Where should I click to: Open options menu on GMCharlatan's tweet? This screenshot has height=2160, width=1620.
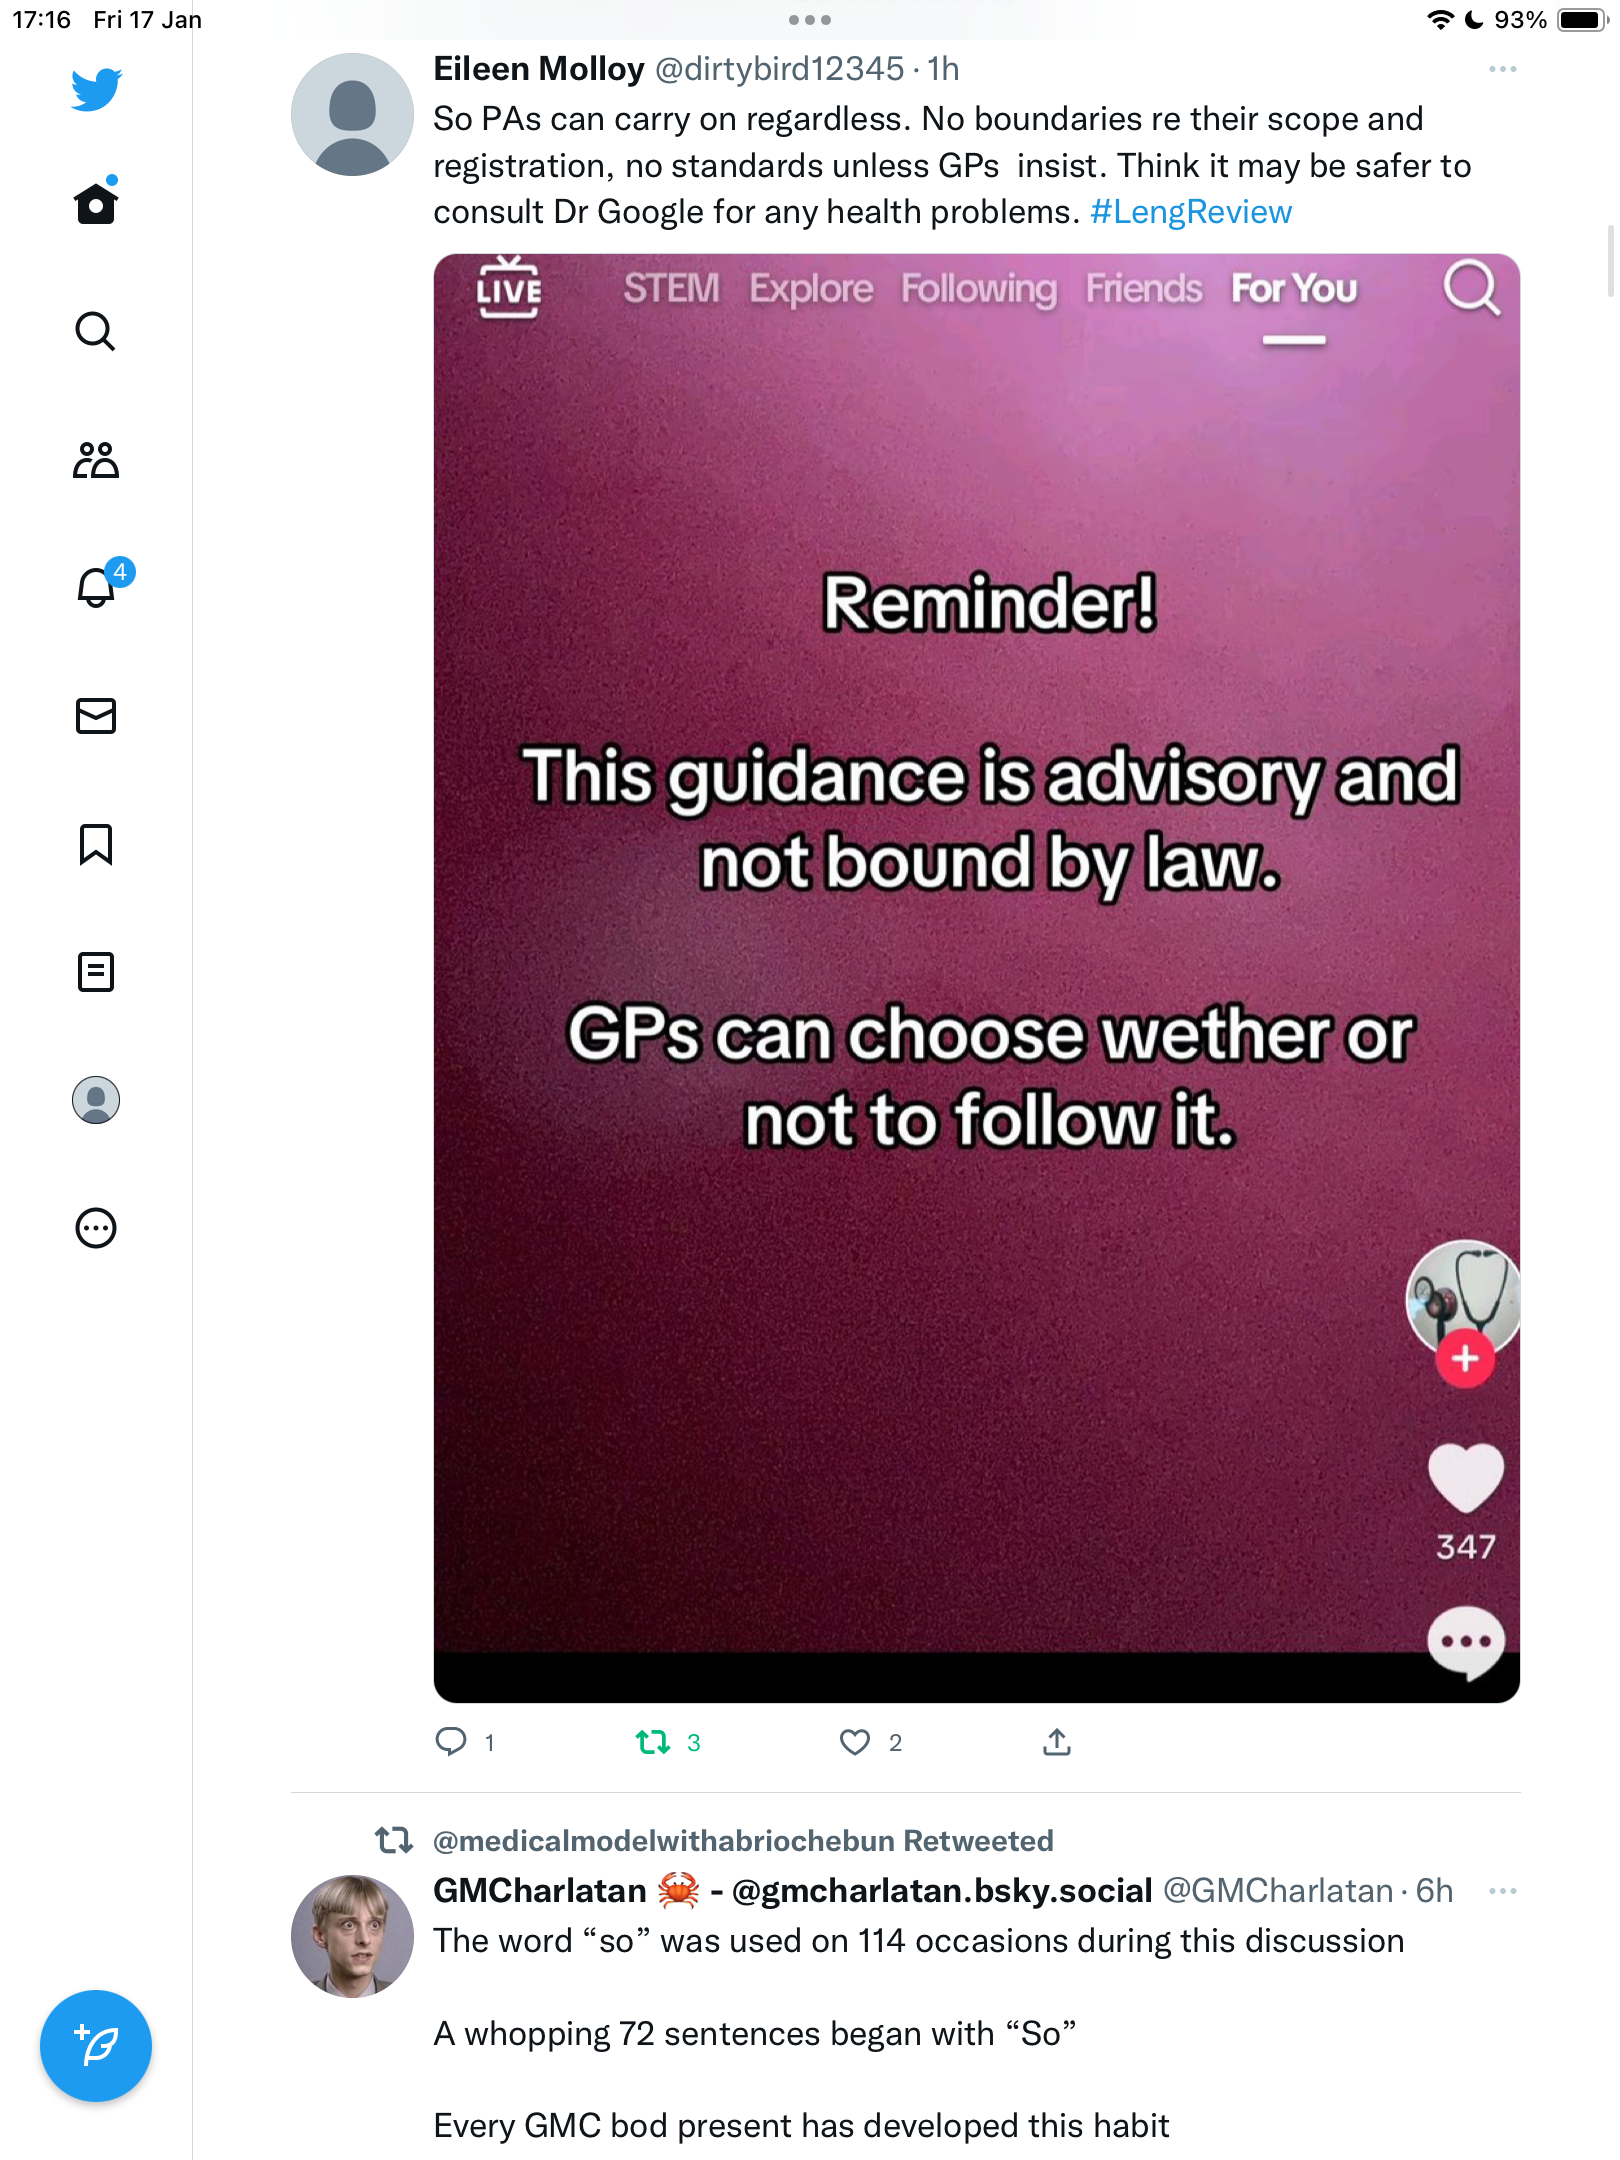point(1503,1891)
